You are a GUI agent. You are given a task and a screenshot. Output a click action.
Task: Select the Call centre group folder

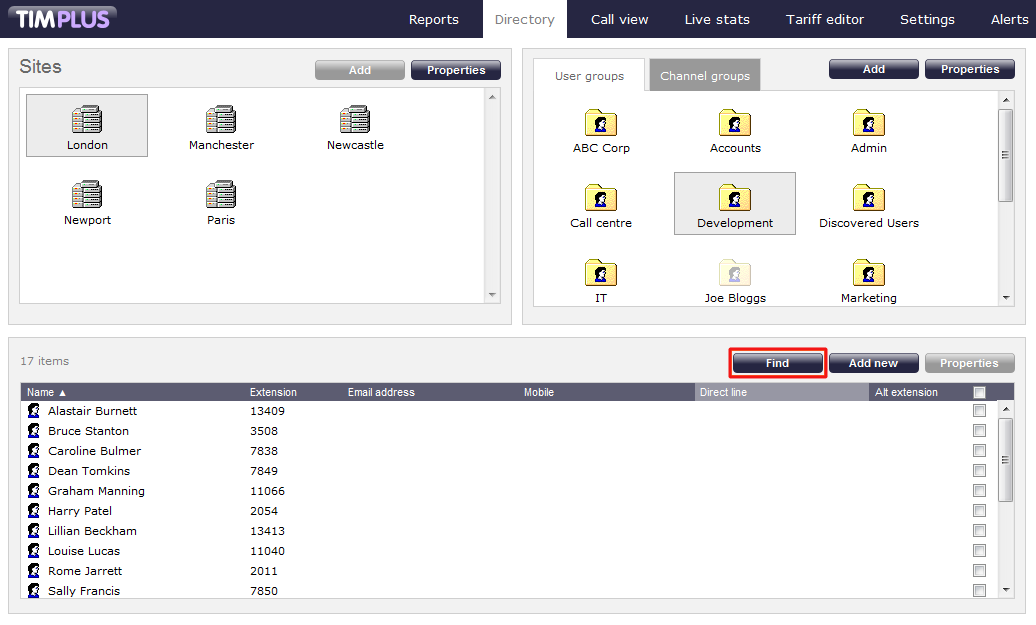[601, 198]
